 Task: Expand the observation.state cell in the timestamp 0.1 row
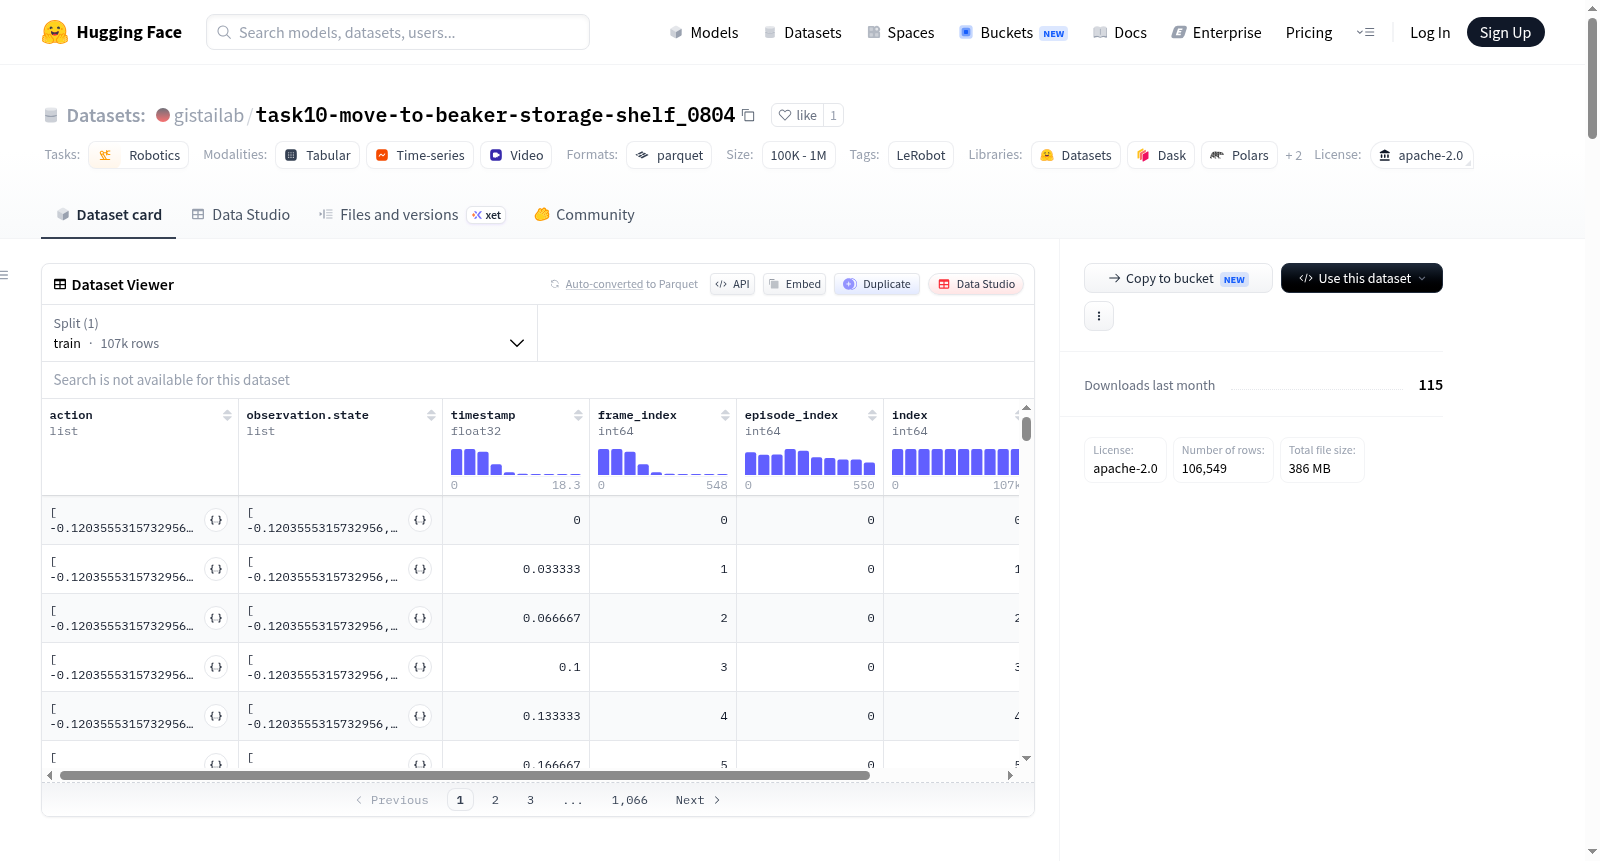pyautogui.click(x=420, y=667)
